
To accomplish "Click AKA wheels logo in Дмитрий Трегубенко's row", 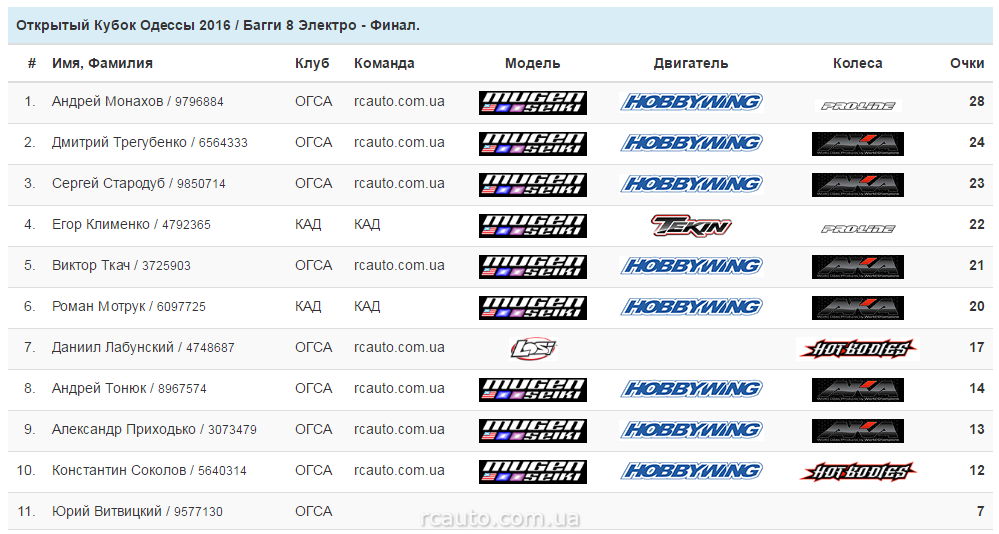I will (857, 143).
